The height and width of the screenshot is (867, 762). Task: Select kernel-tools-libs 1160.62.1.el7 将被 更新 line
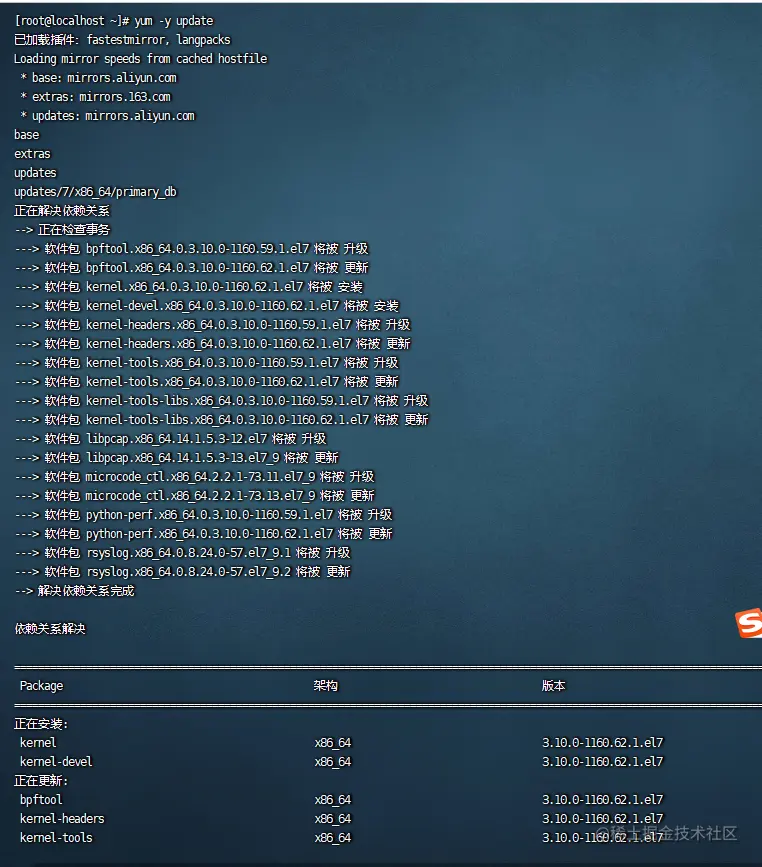221,420
